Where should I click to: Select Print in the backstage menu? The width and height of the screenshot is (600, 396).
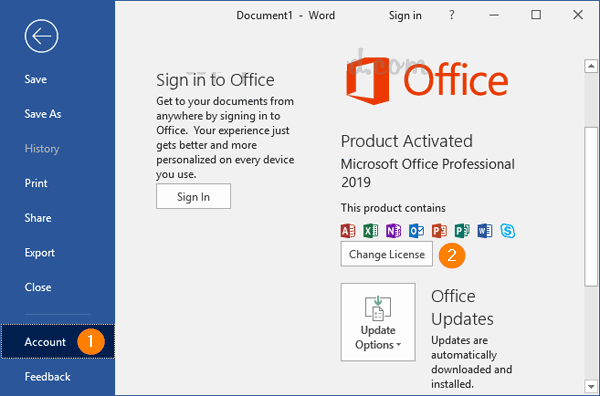(x=36, y=183)
